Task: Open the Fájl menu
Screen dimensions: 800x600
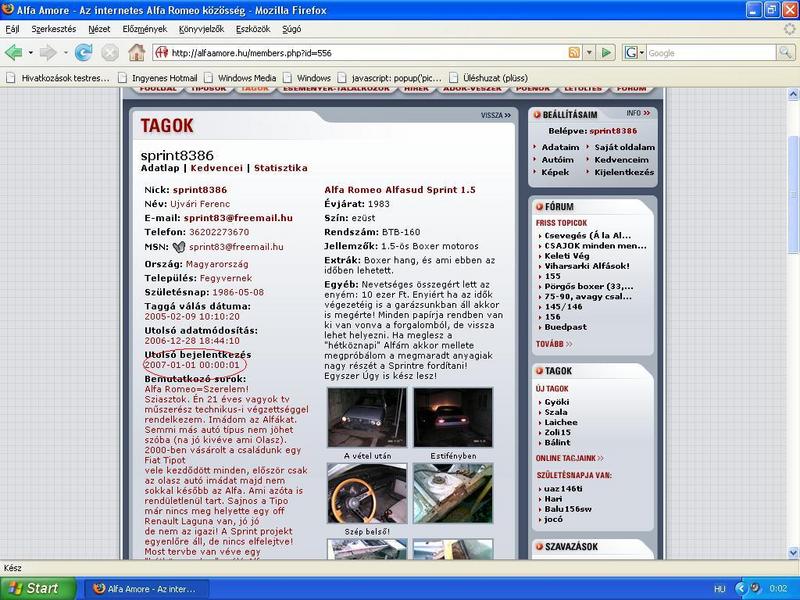Action: point(12,29)
